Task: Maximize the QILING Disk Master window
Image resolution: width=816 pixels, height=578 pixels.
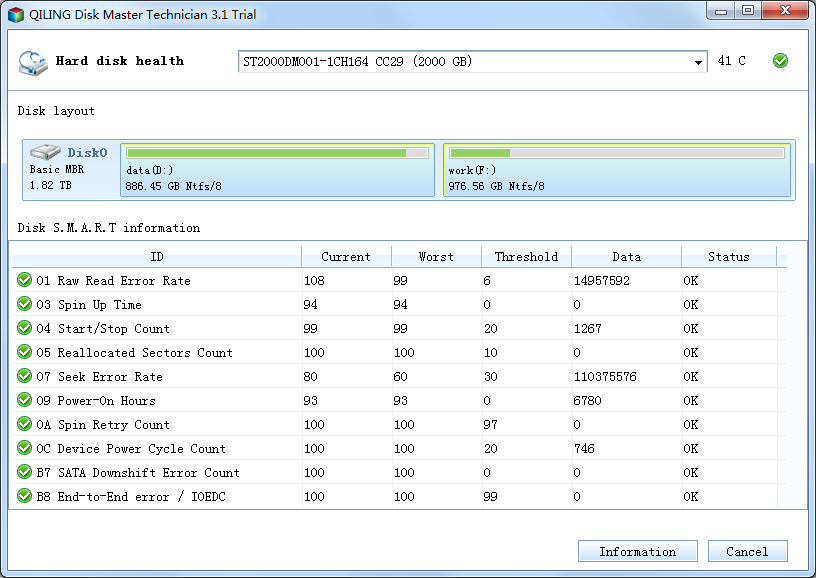Action: pos(748,11)
